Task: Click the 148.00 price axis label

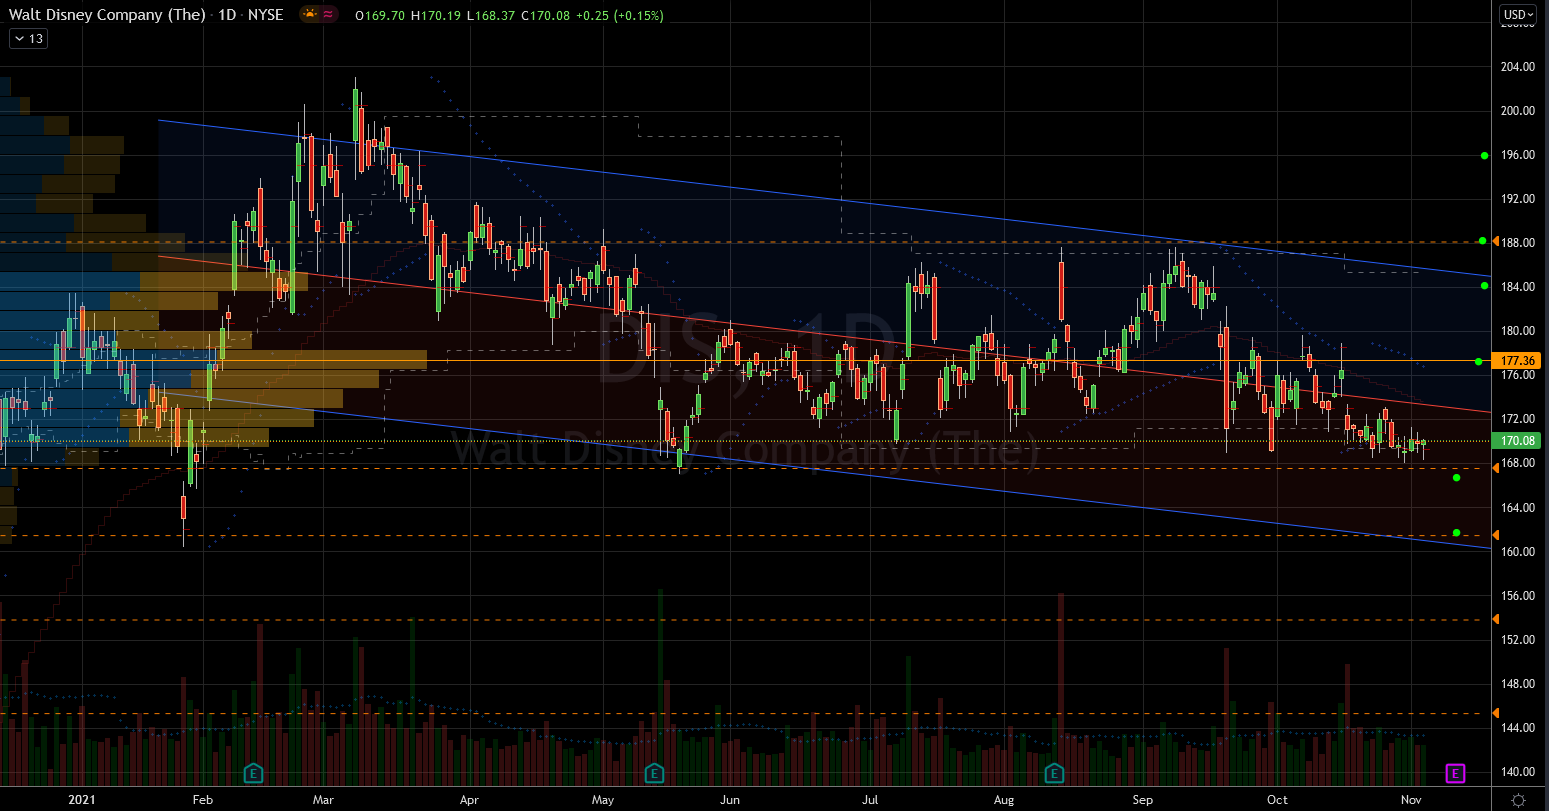Action: point(1517,684)
